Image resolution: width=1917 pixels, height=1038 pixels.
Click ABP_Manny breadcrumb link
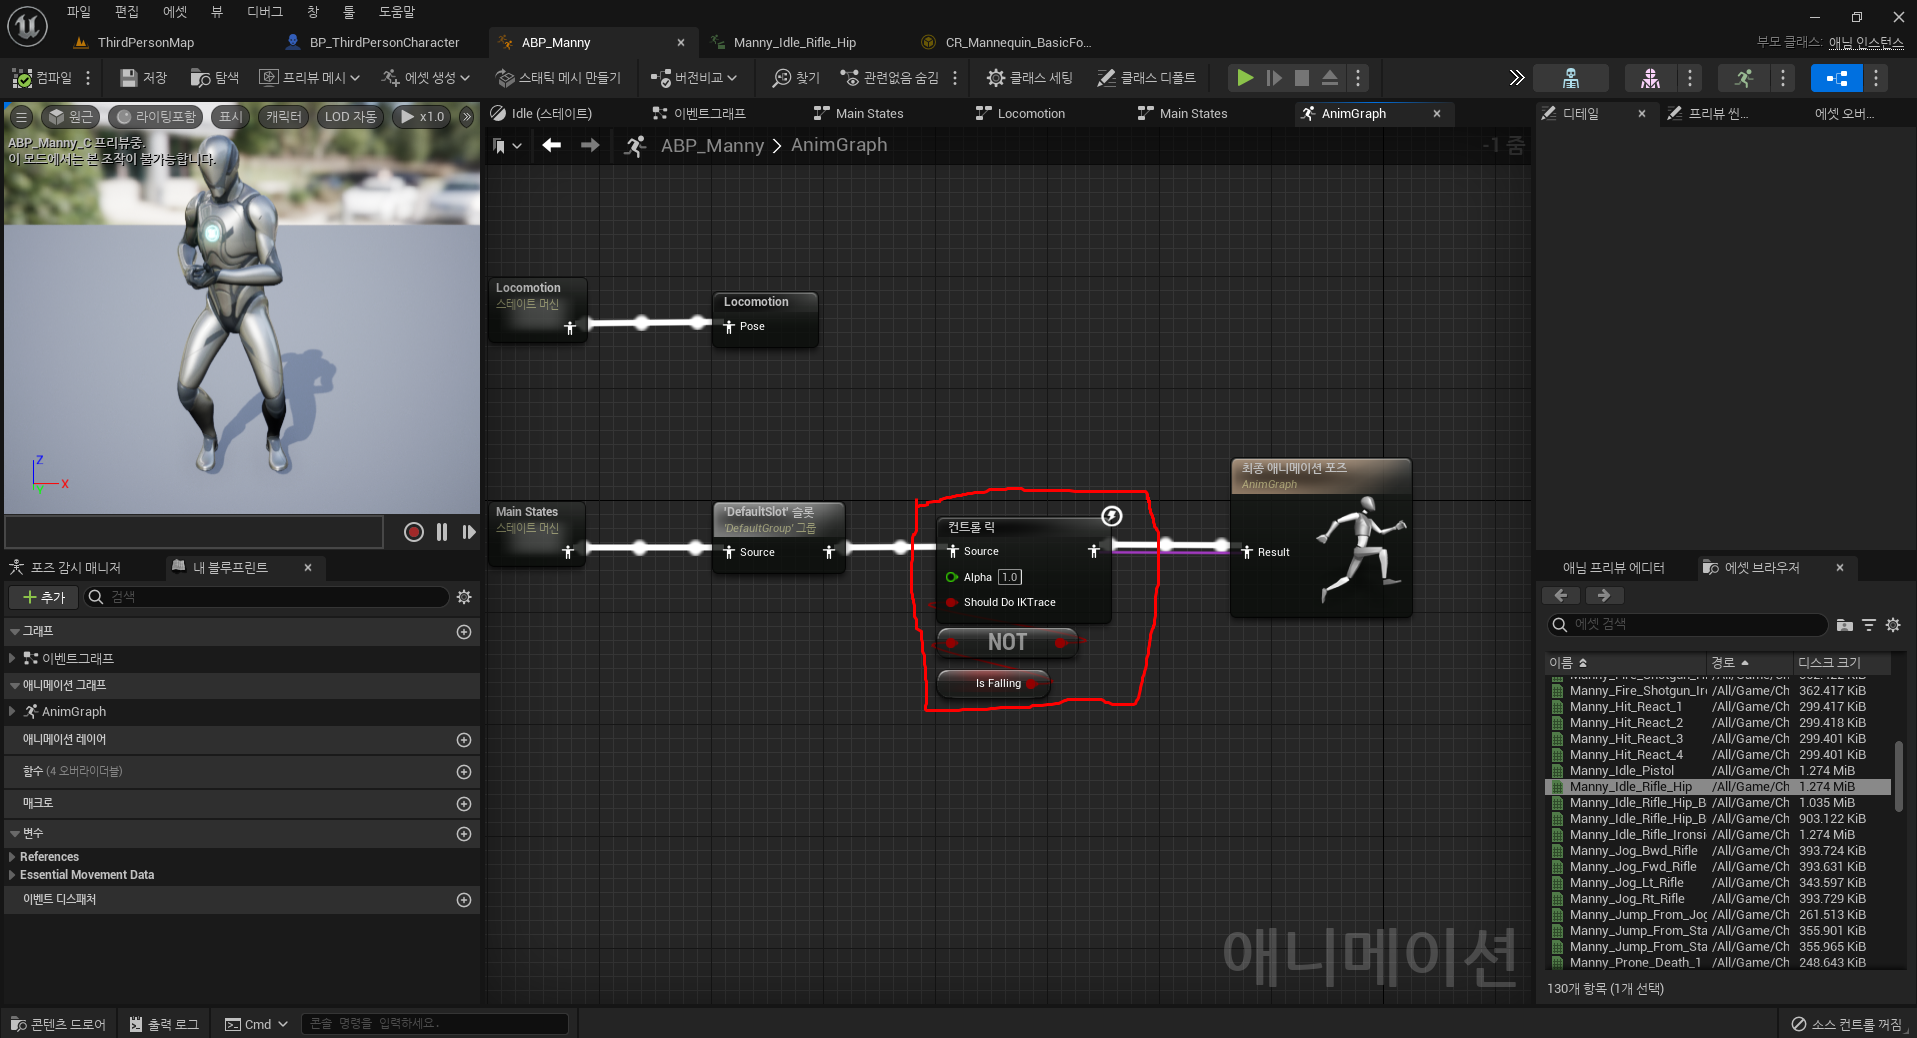[712, 146]
